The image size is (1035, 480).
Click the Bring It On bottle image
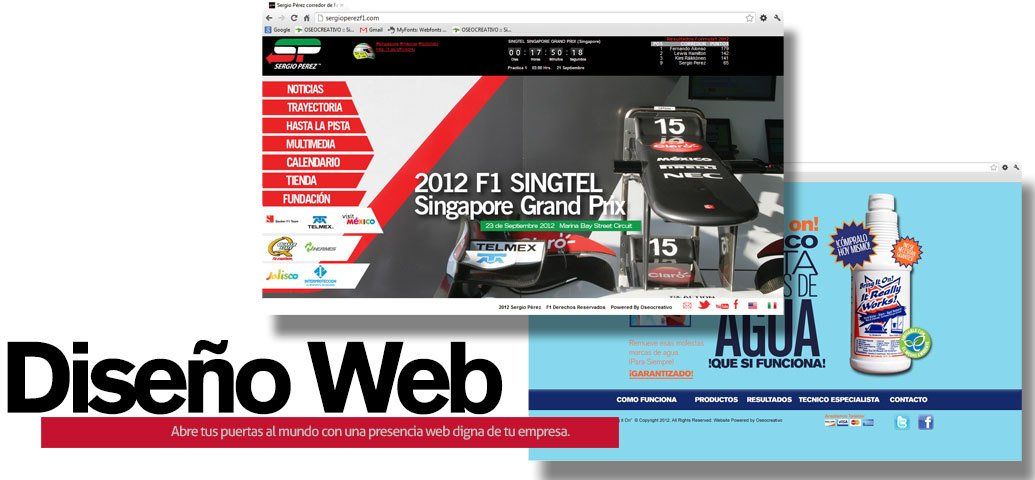click(x=882, y=284)
